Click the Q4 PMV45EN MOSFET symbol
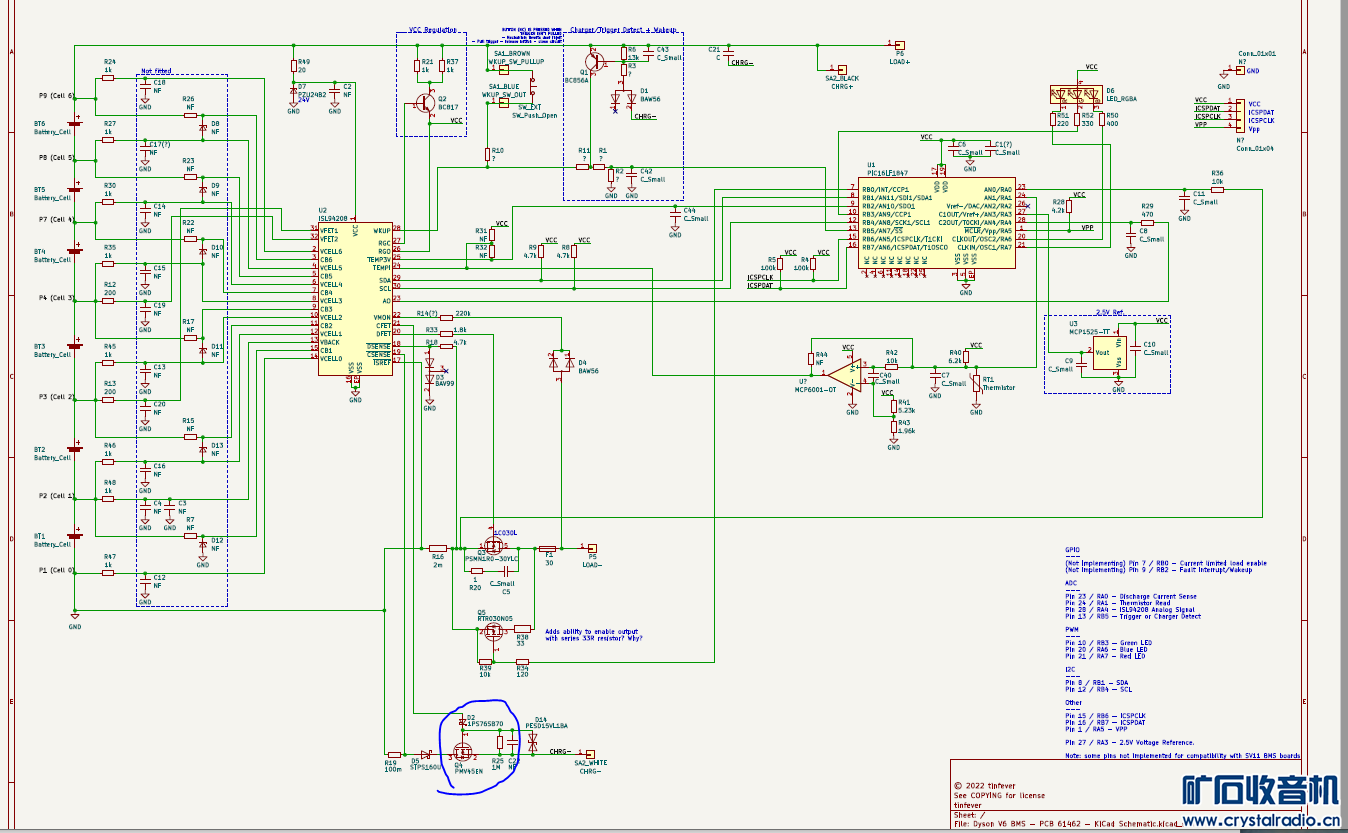Screen dimensions: 1348x833 click(x=464, y=752)
